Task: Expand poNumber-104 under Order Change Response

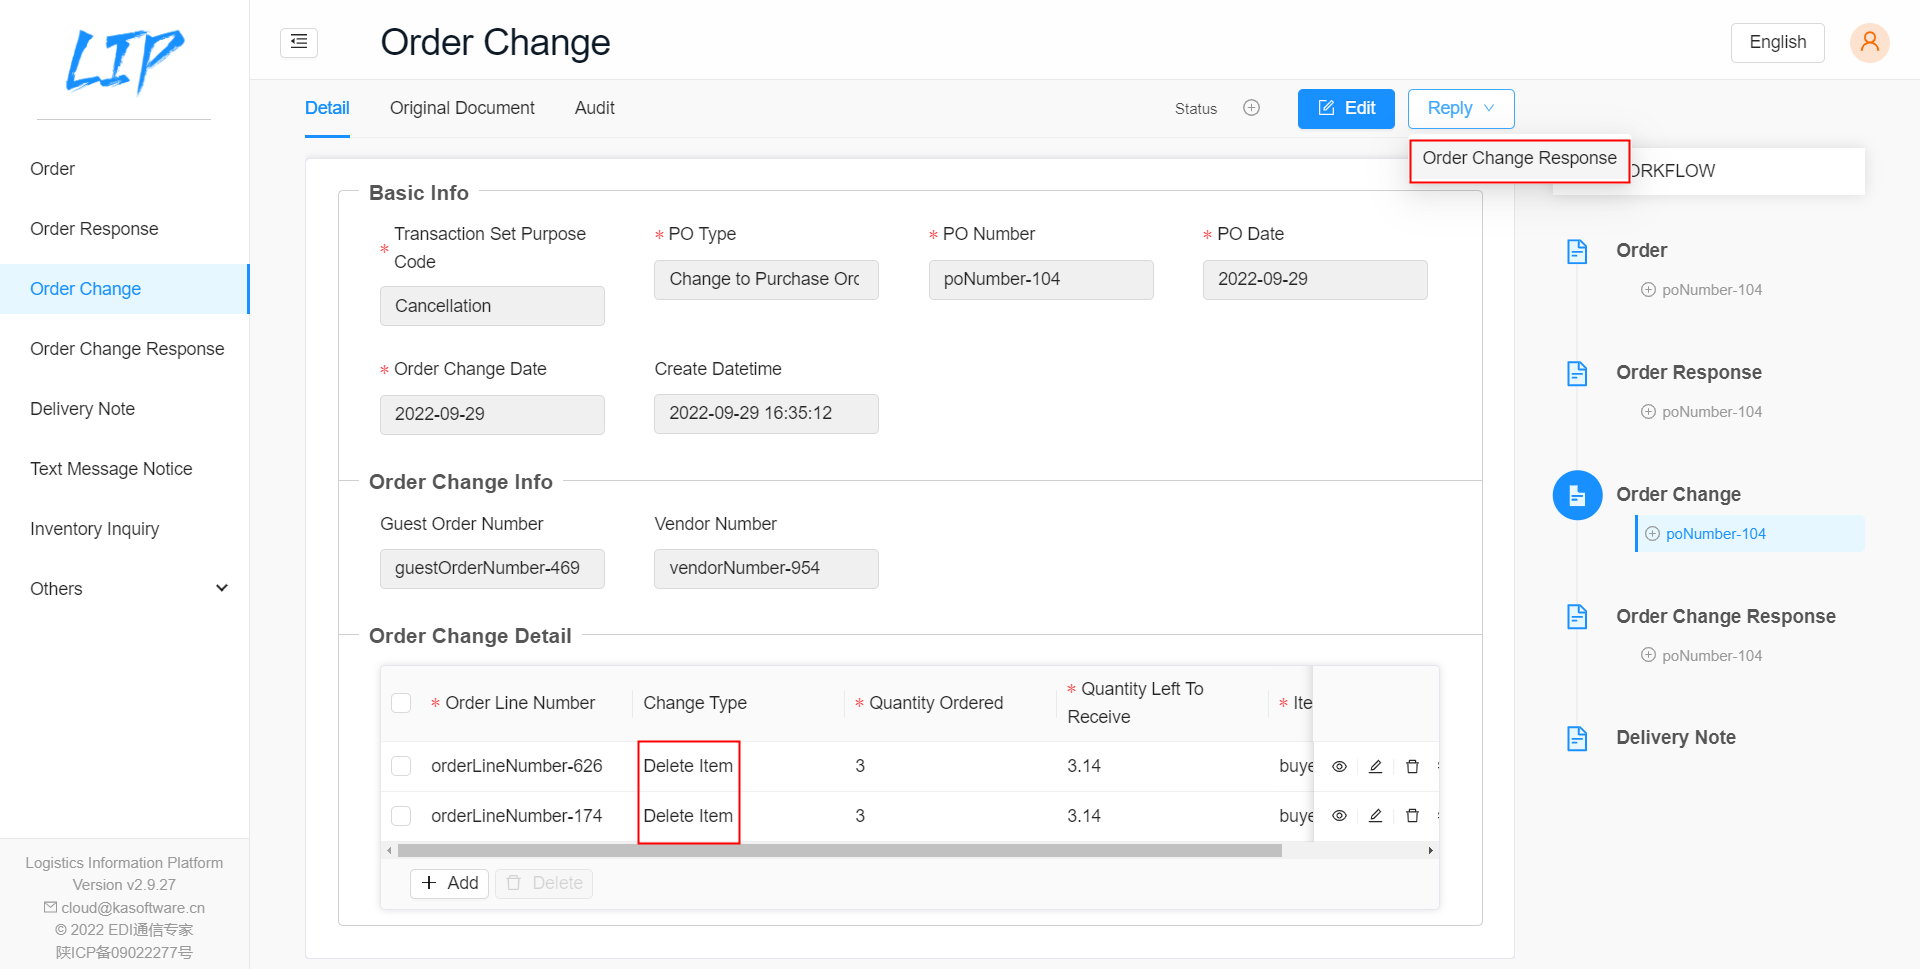Action: click(x=1648, y=655)
